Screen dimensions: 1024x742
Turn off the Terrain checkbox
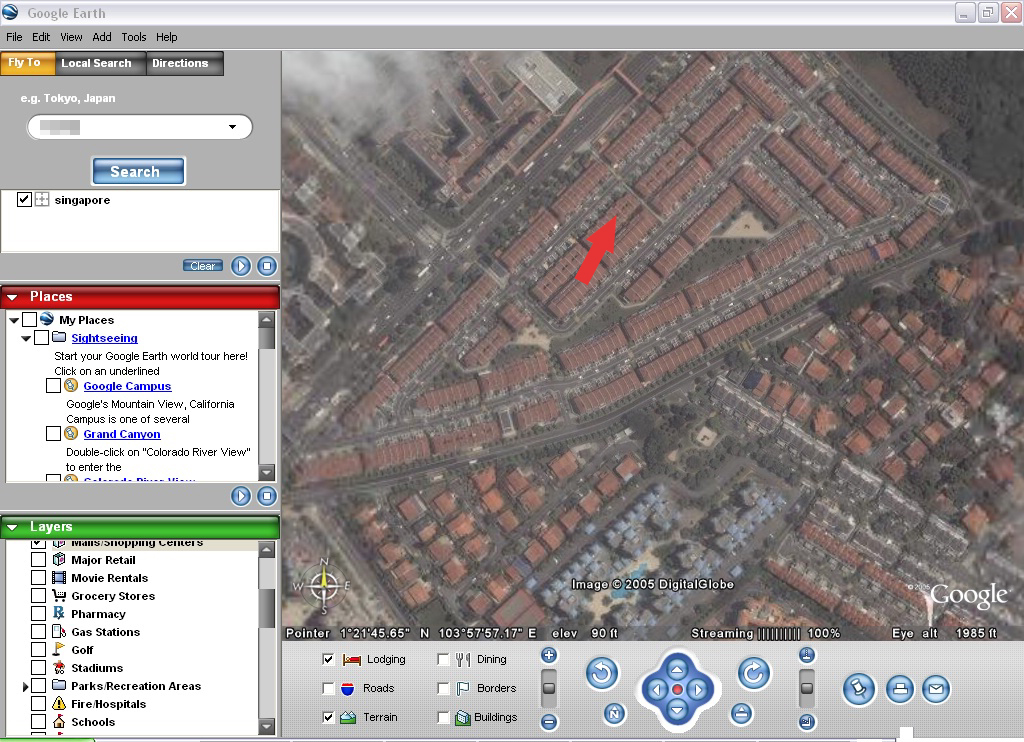[328, 717]
